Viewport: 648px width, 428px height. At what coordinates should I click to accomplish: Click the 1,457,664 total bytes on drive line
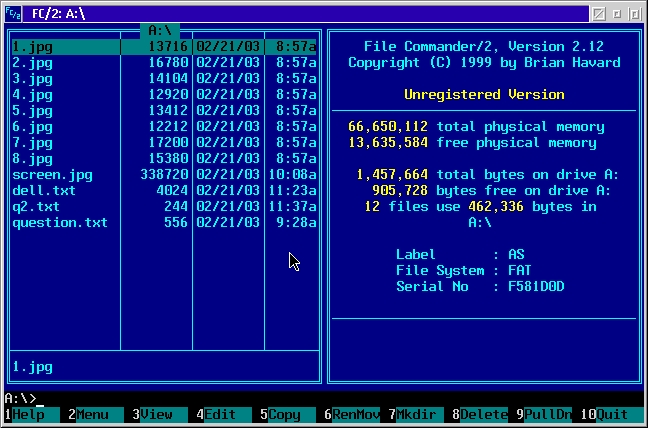point(488,175)
